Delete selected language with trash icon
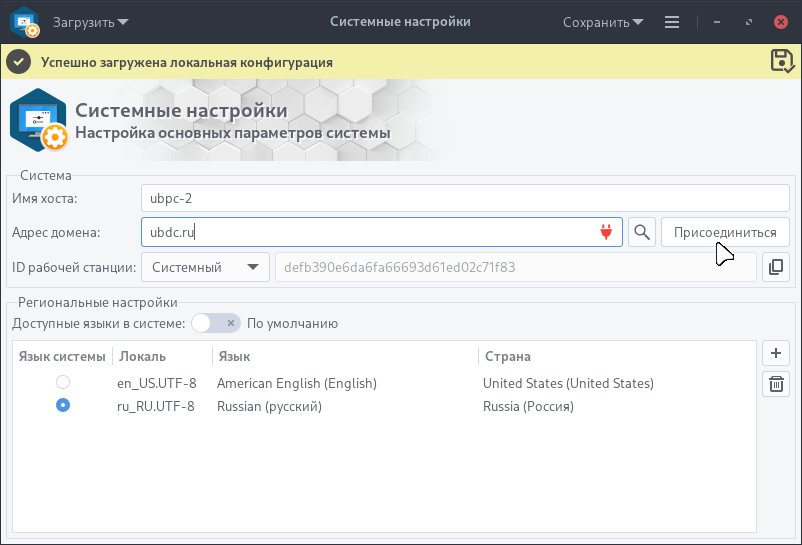The image size is (802, 545). click(776, 384)
